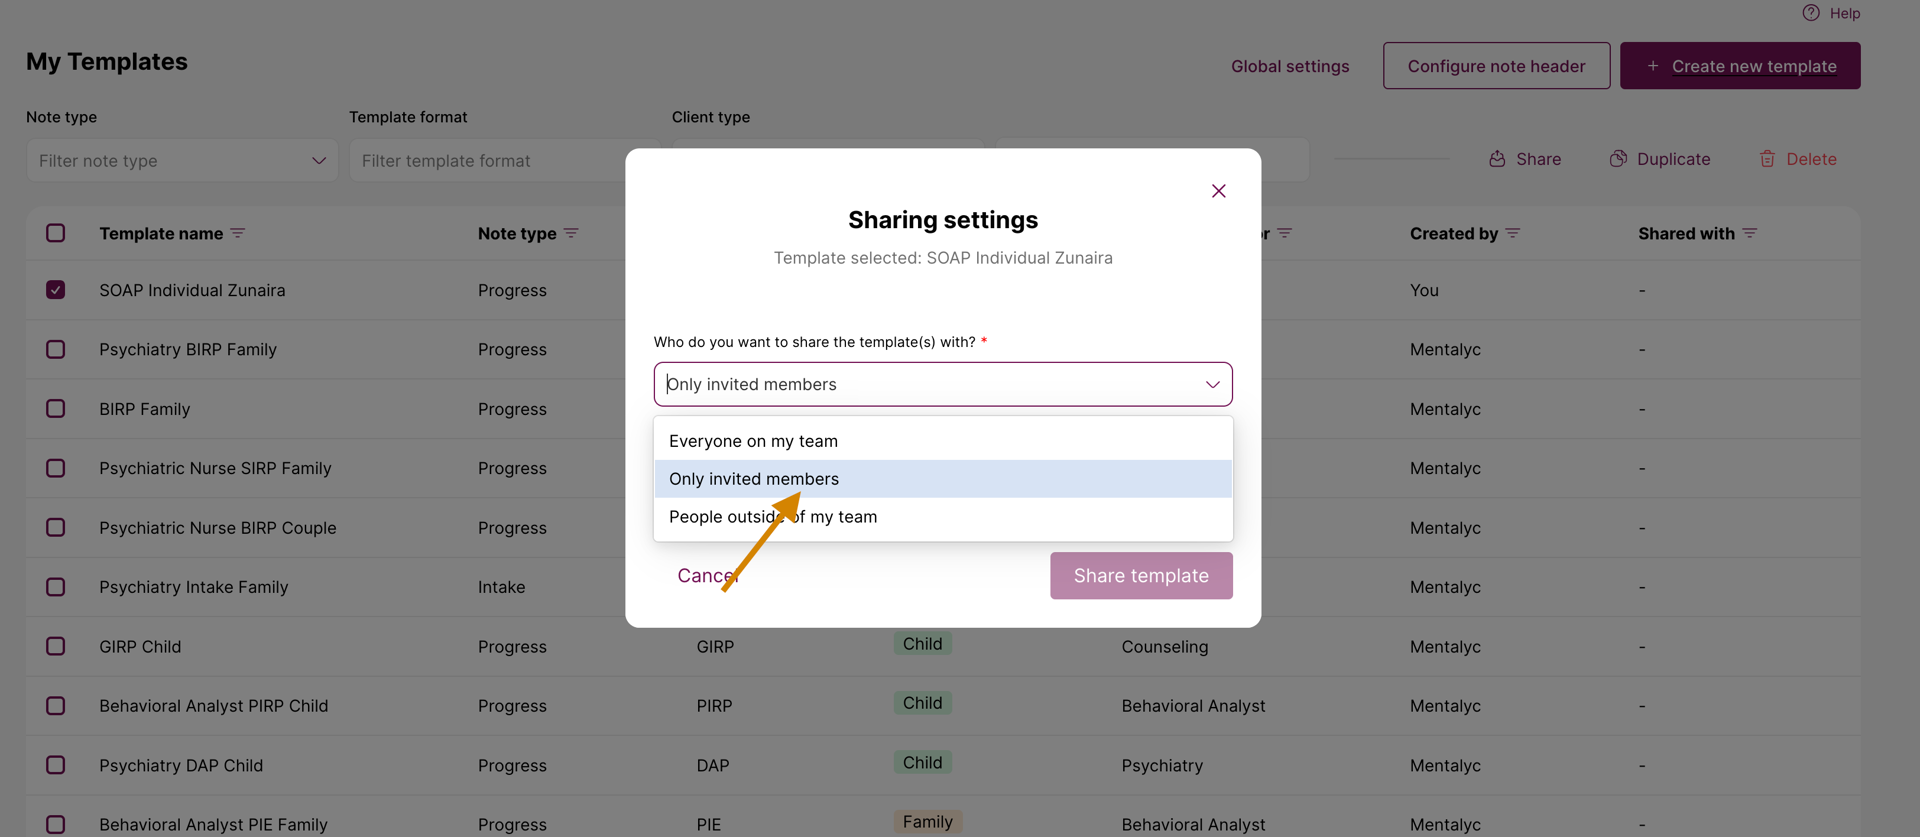Click the Created by filter icon

[x=1513, y=233]
